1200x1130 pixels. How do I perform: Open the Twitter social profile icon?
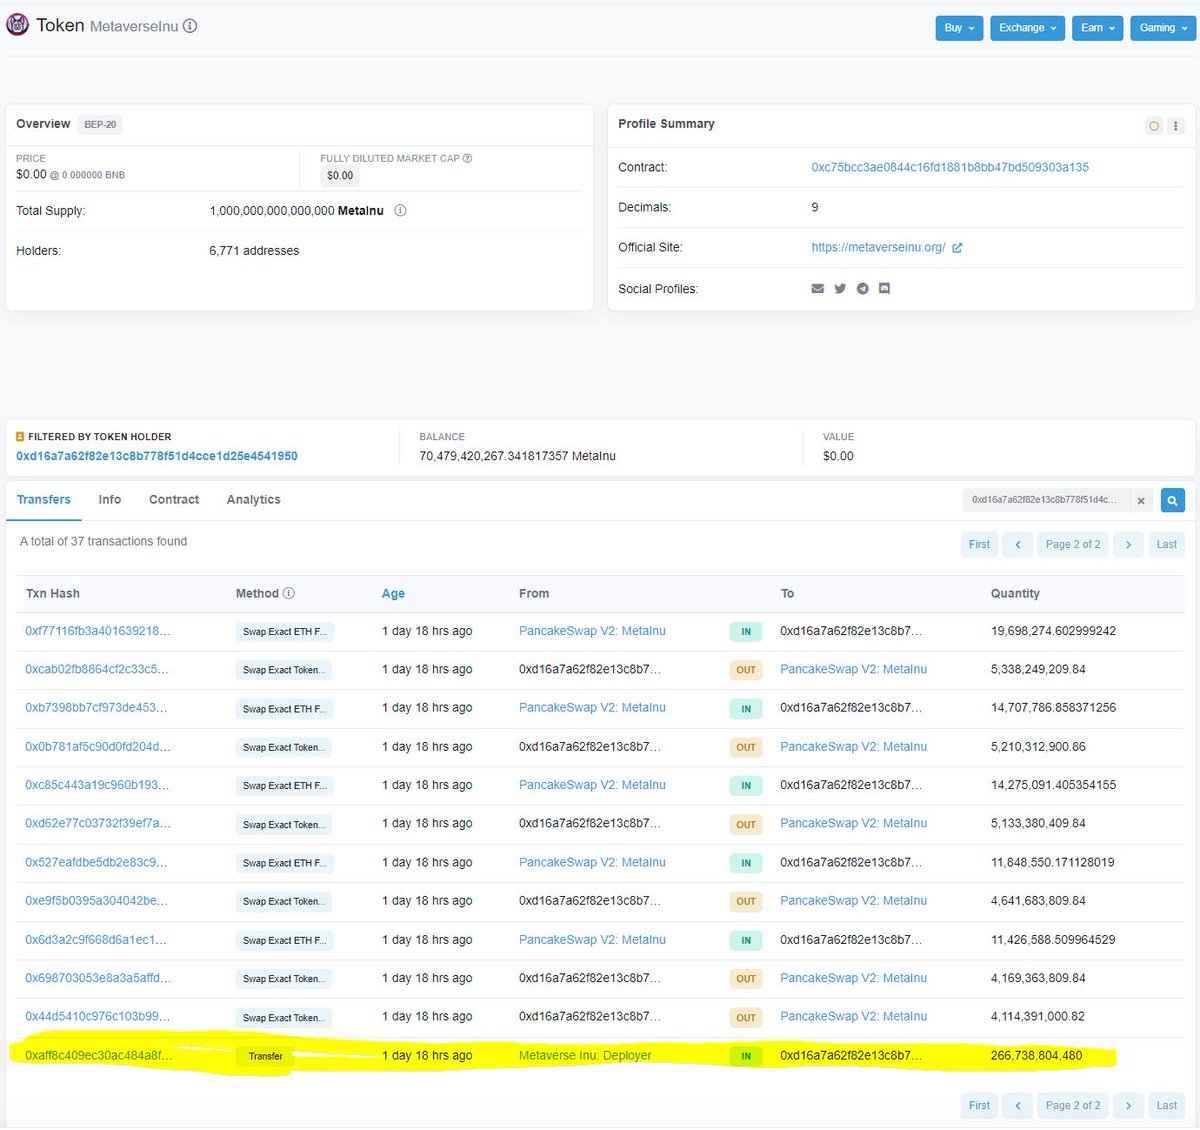point(840,289)
